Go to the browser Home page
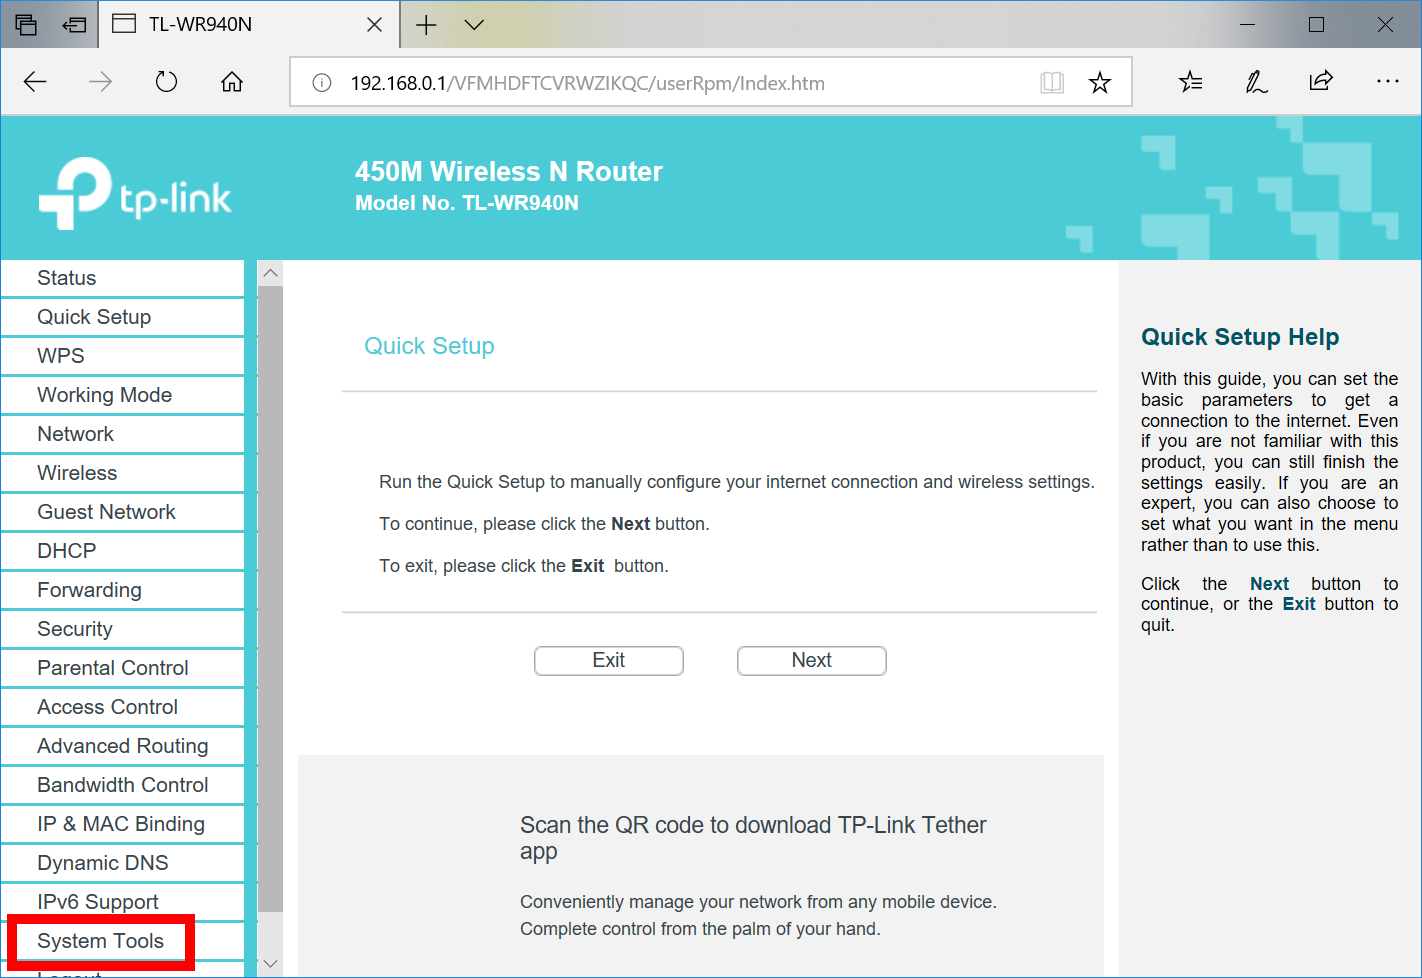Image resolution: width=1422 pixels, height=978 pixels. 232,82
